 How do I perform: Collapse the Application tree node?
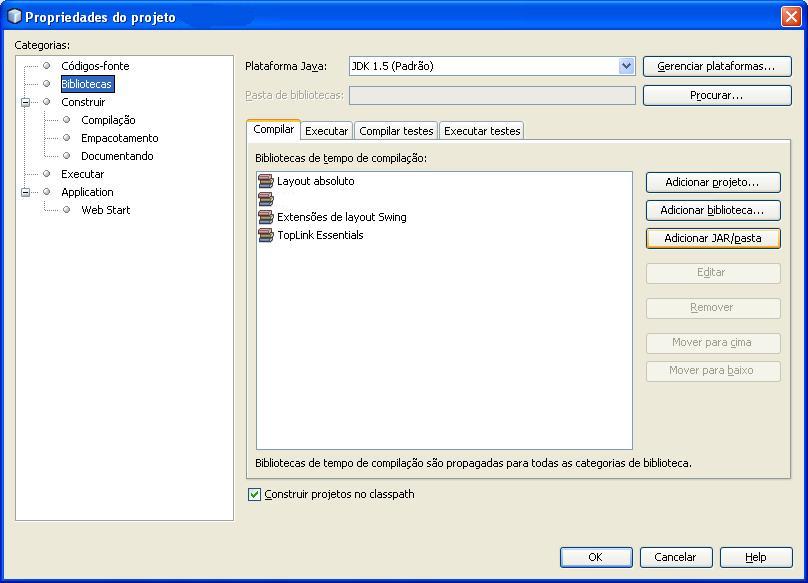point(25,192)
